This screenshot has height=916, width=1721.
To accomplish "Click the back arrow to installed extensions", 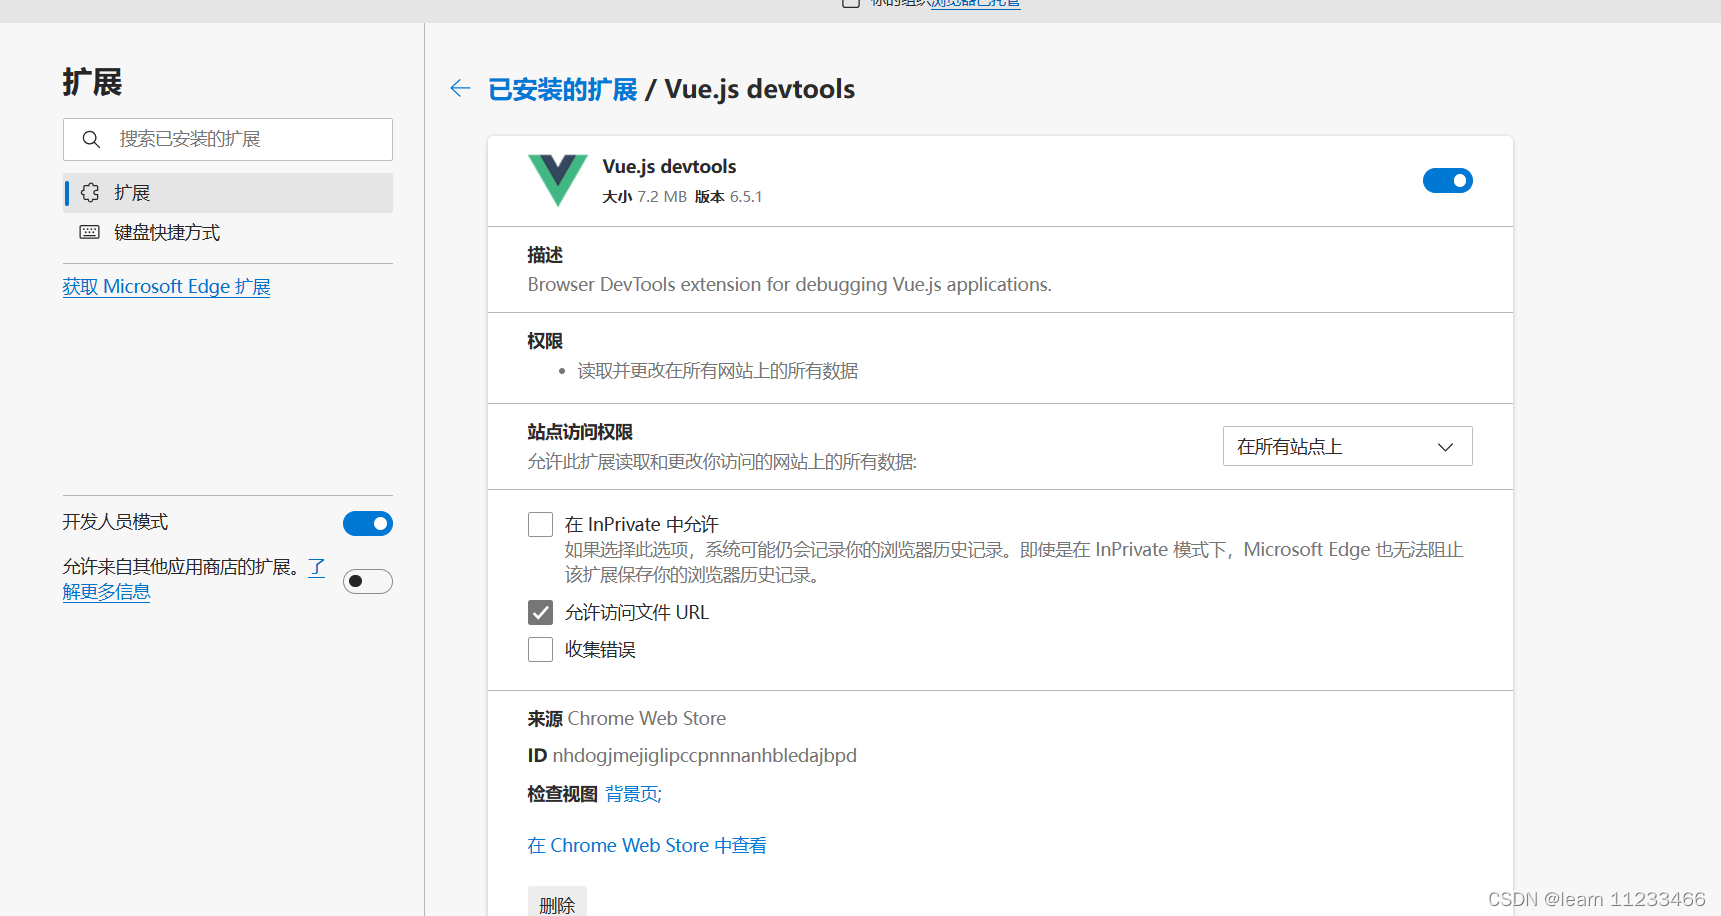I will pos(460,89).
